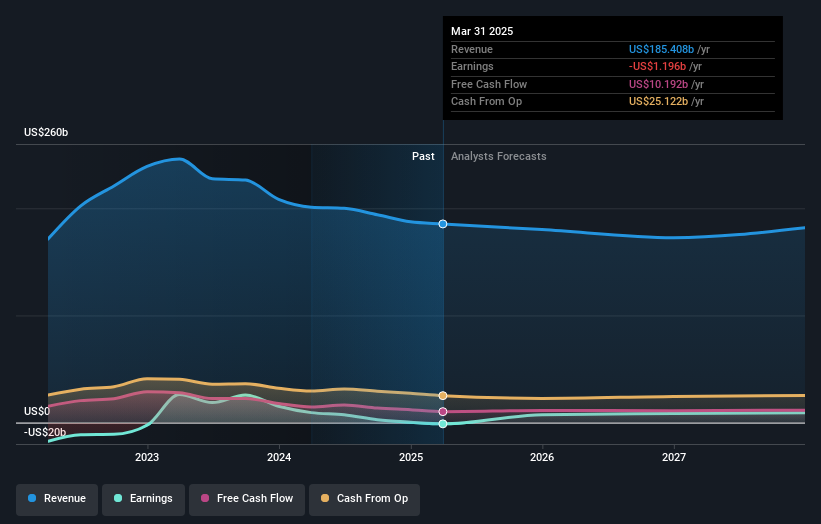Screen dimensions: 821x524
Task: Click the -US$20b y-axis label
Action: coord(45,432)
